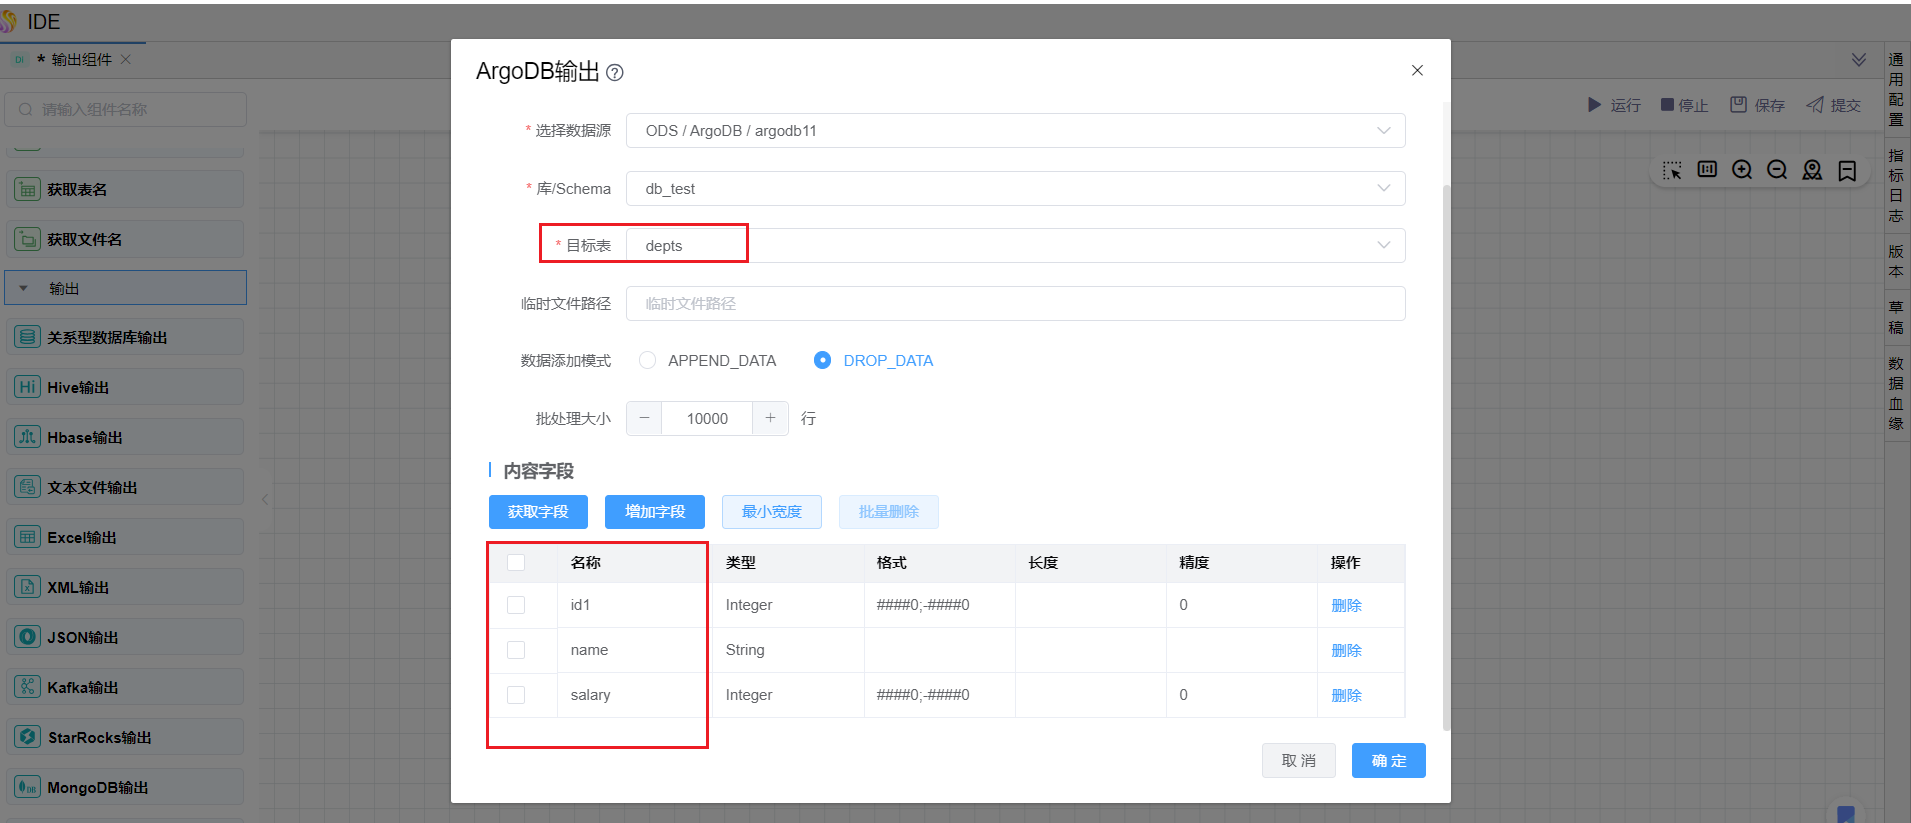Open the 选择数据源 dropdown
Image resolution: width=1911 pixels, height=823 pixels.
(1015, 131)
